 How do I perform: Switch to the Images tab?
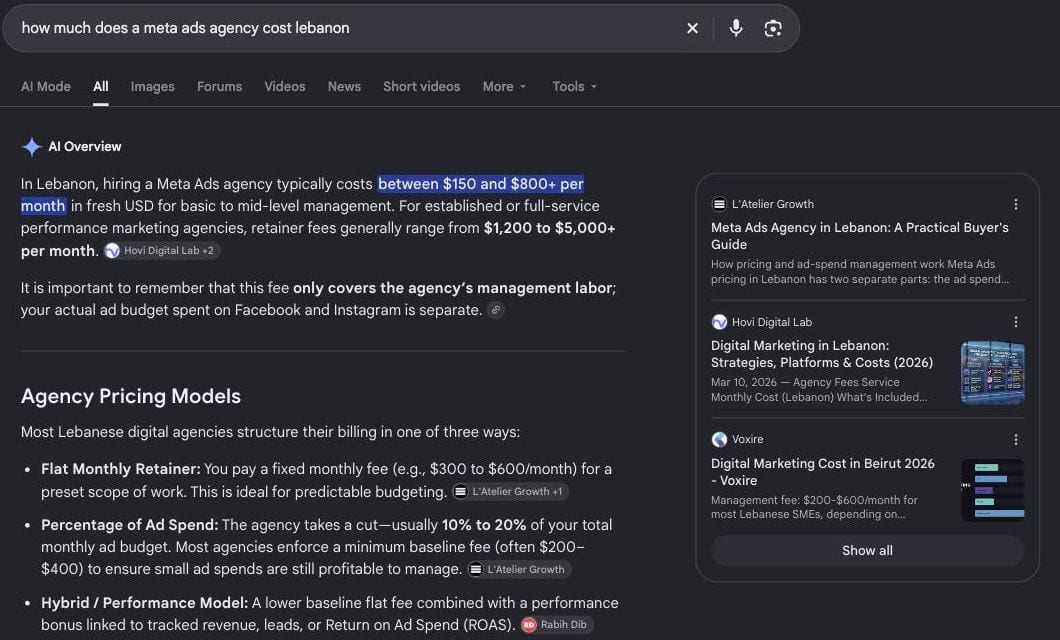153,87
